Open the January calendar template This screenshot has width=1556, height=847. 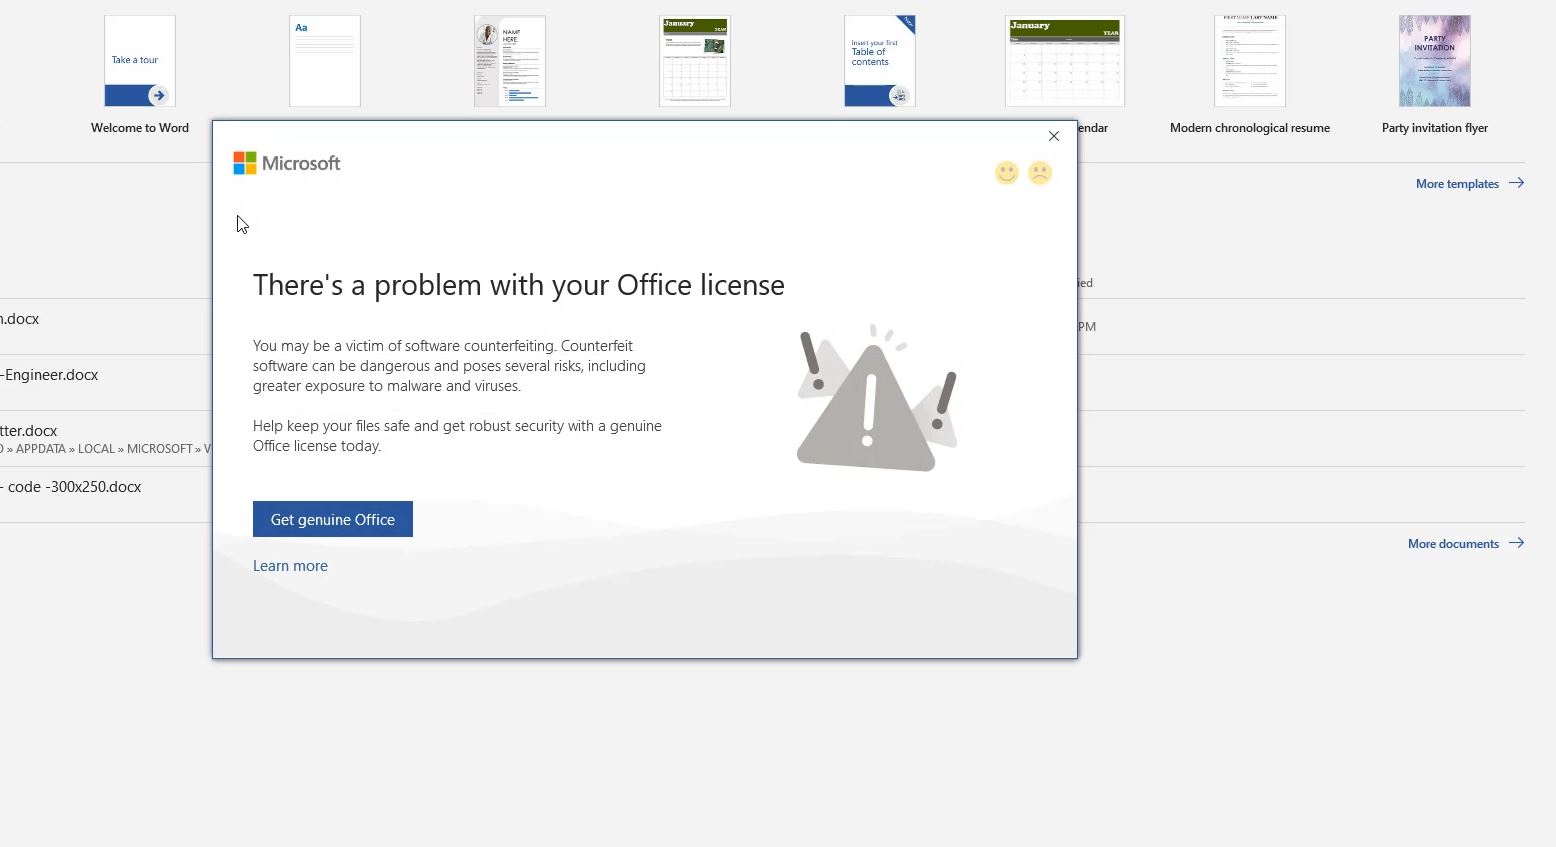1064,60
